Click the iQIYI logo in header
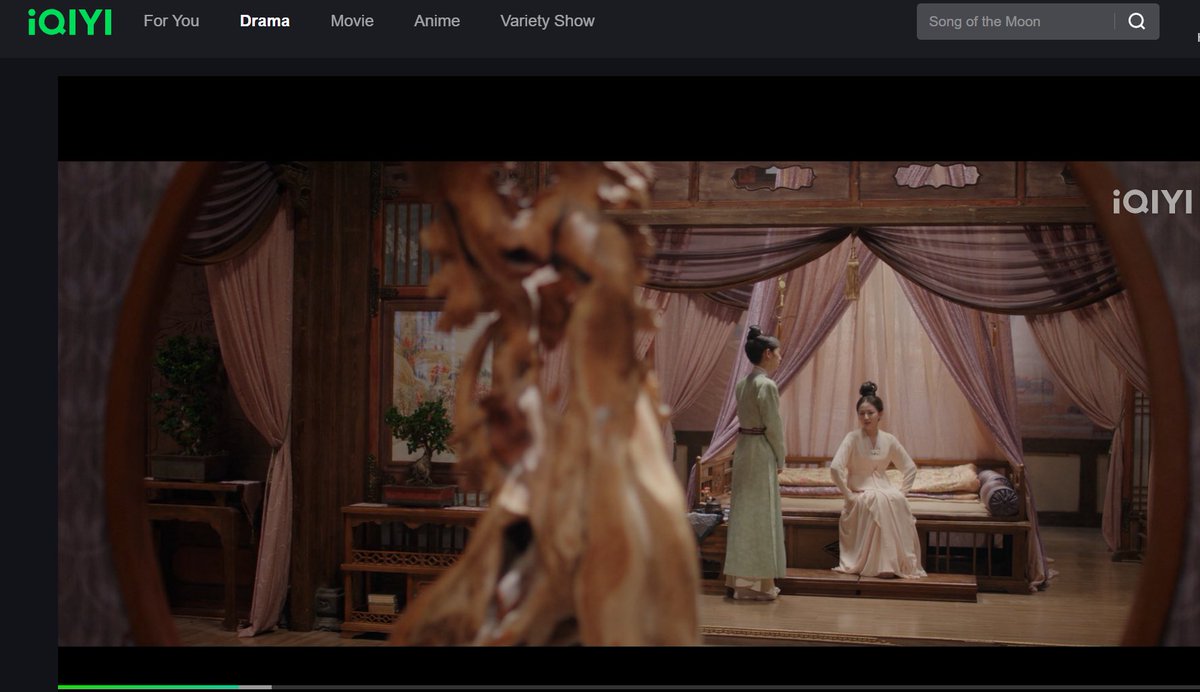Viewport: 1200px width, 692px height. tap(69, 21)
